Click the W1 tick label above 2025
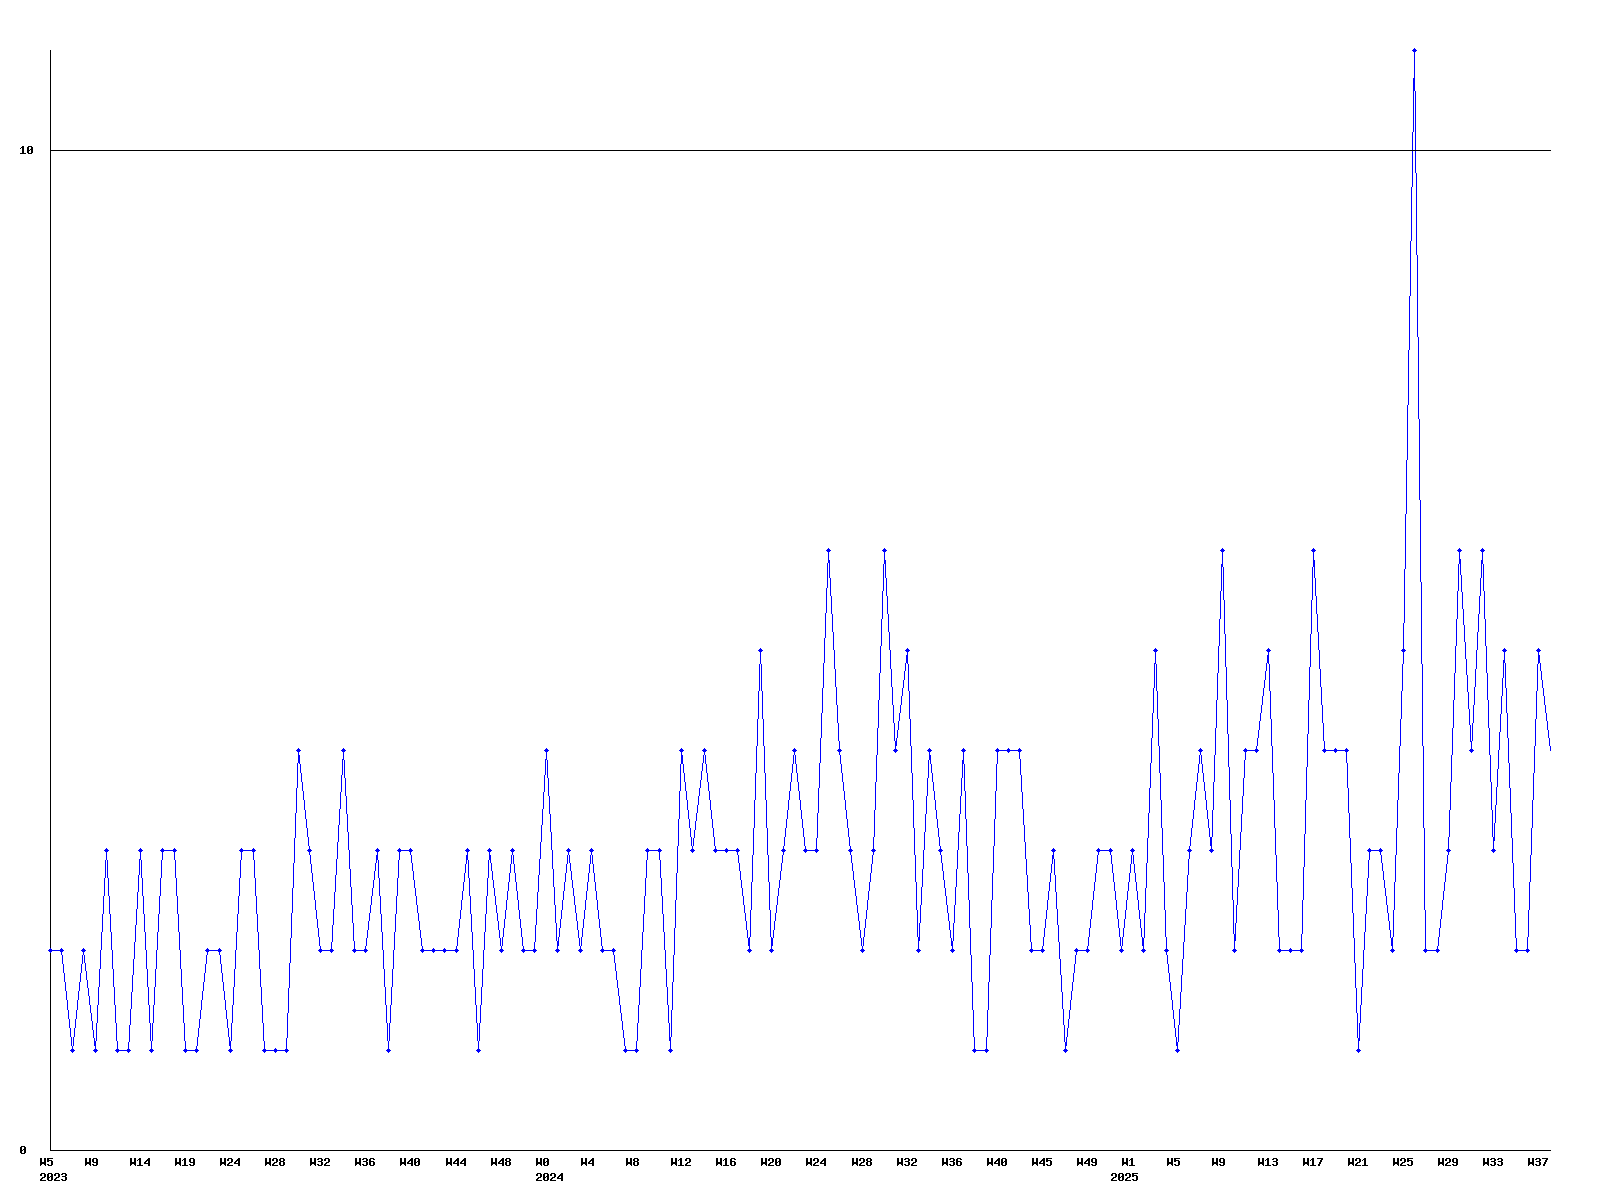The width and height of the screenshot is (1600, 1200). click(1128, 1162)
